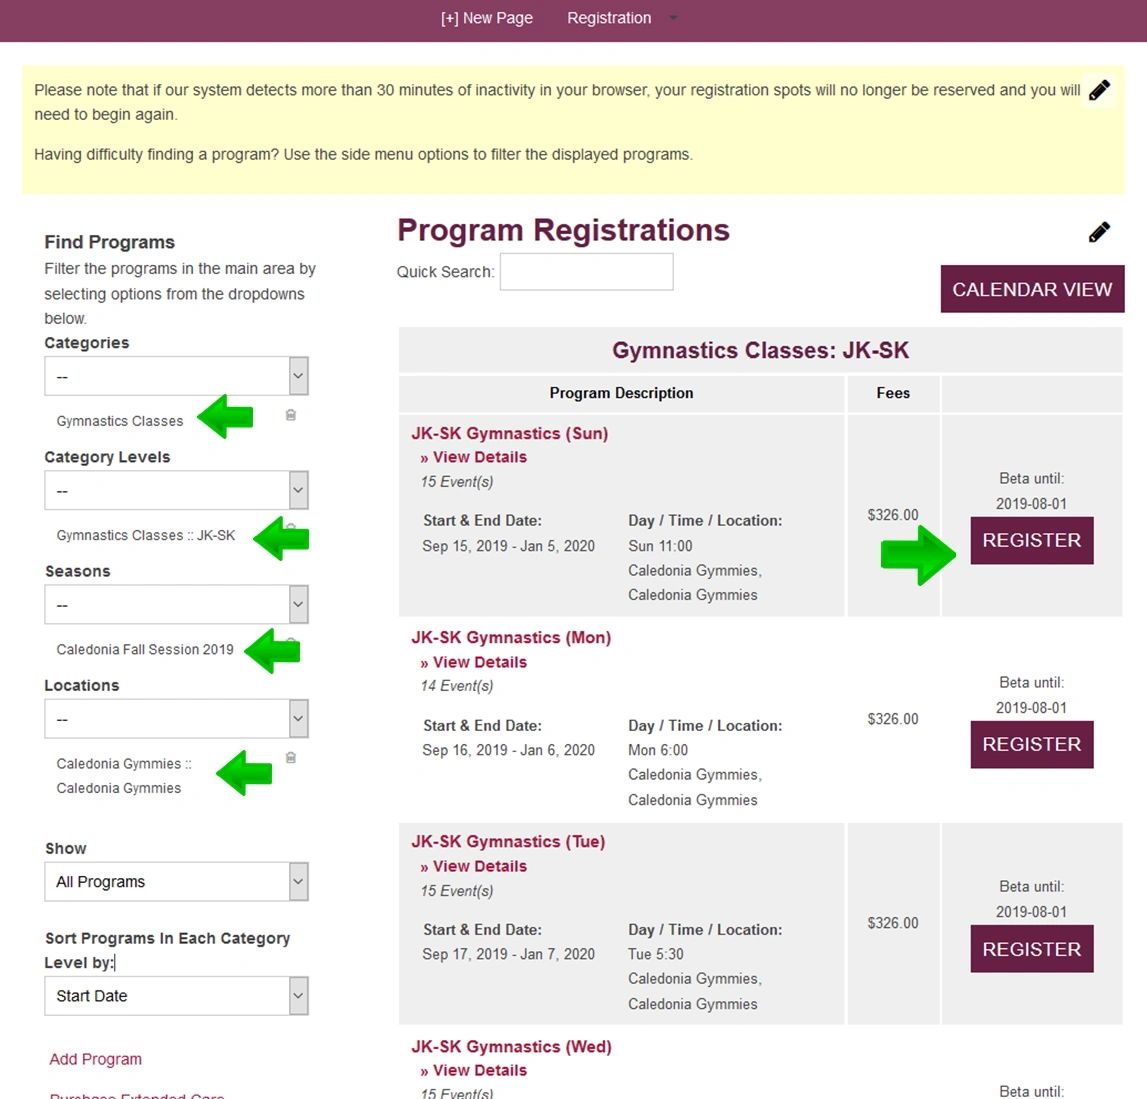Click the pencil icon beside Program Registrations heading
Viewport: 1147px width, 1099px height.
[1099, 232]
